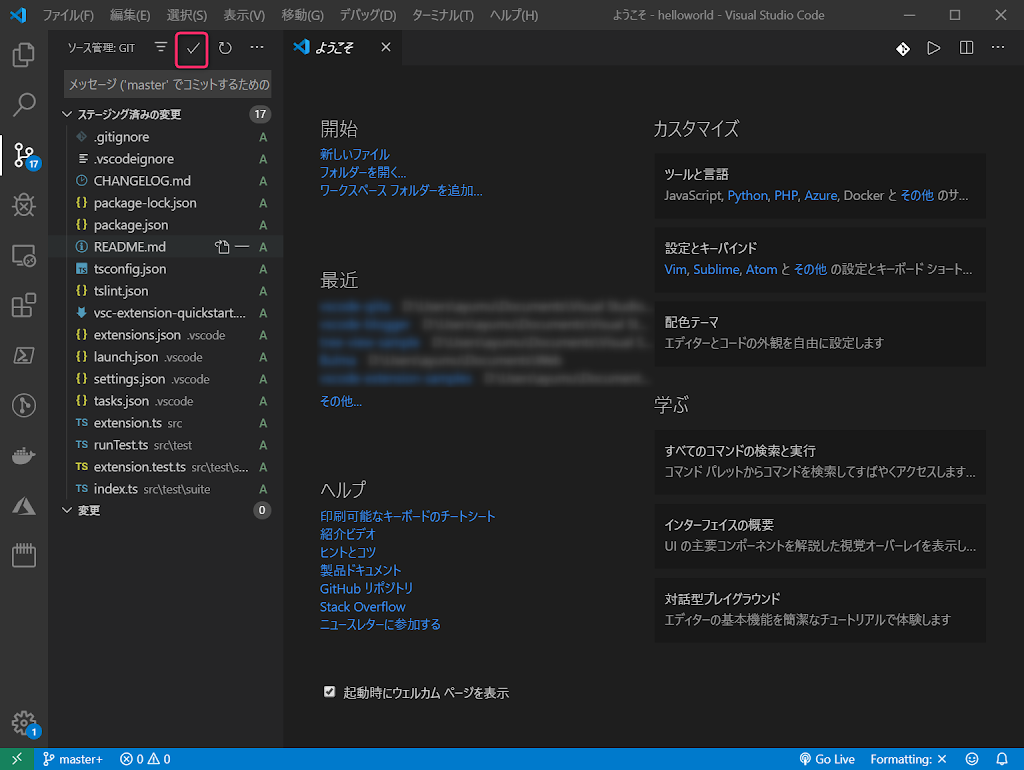The height and width of the screenshot is (770, 1024).
Task: Open the Azure icon in activity bar
Action: coord(24,505)
